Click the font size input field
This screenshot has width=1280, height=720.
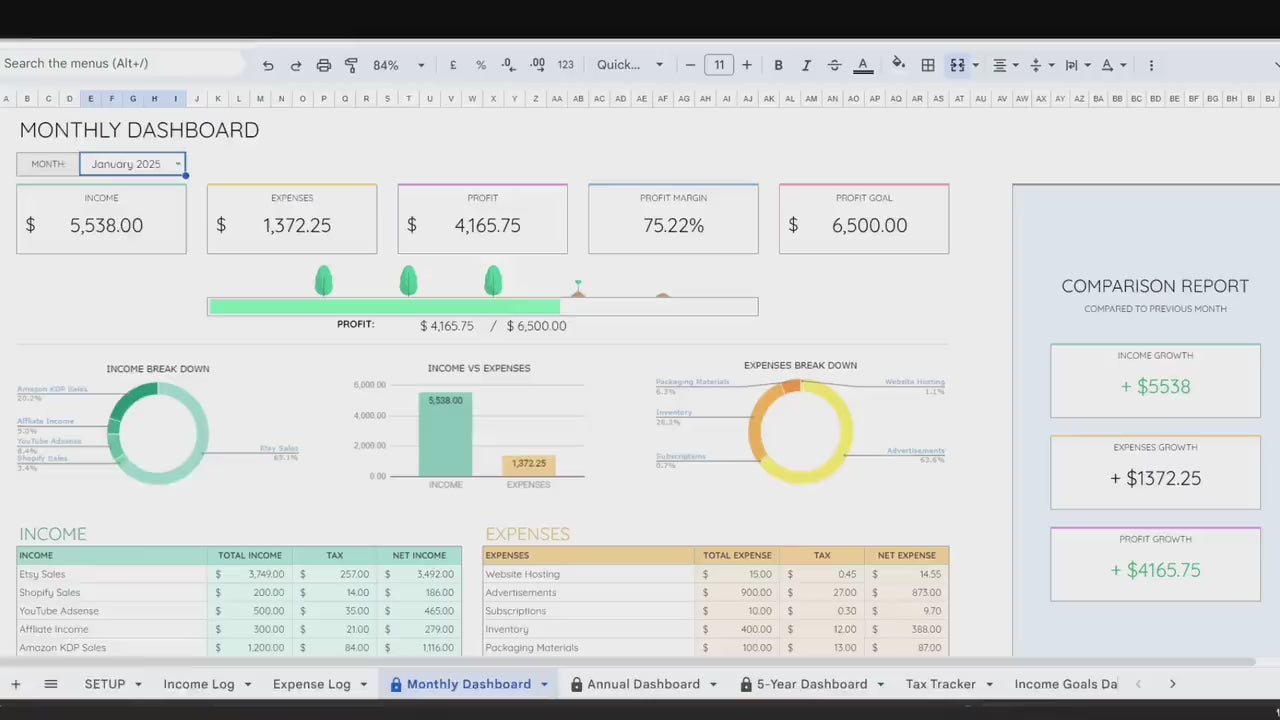718,65
